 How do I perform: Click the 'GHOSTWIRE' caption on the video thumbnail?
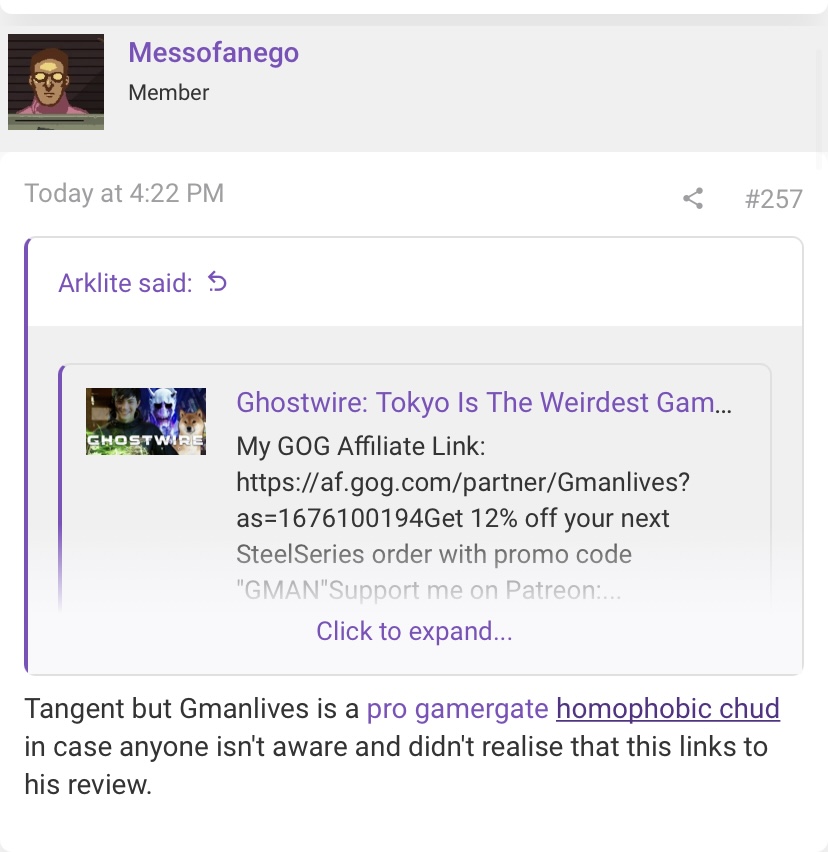tap(146, 440)
